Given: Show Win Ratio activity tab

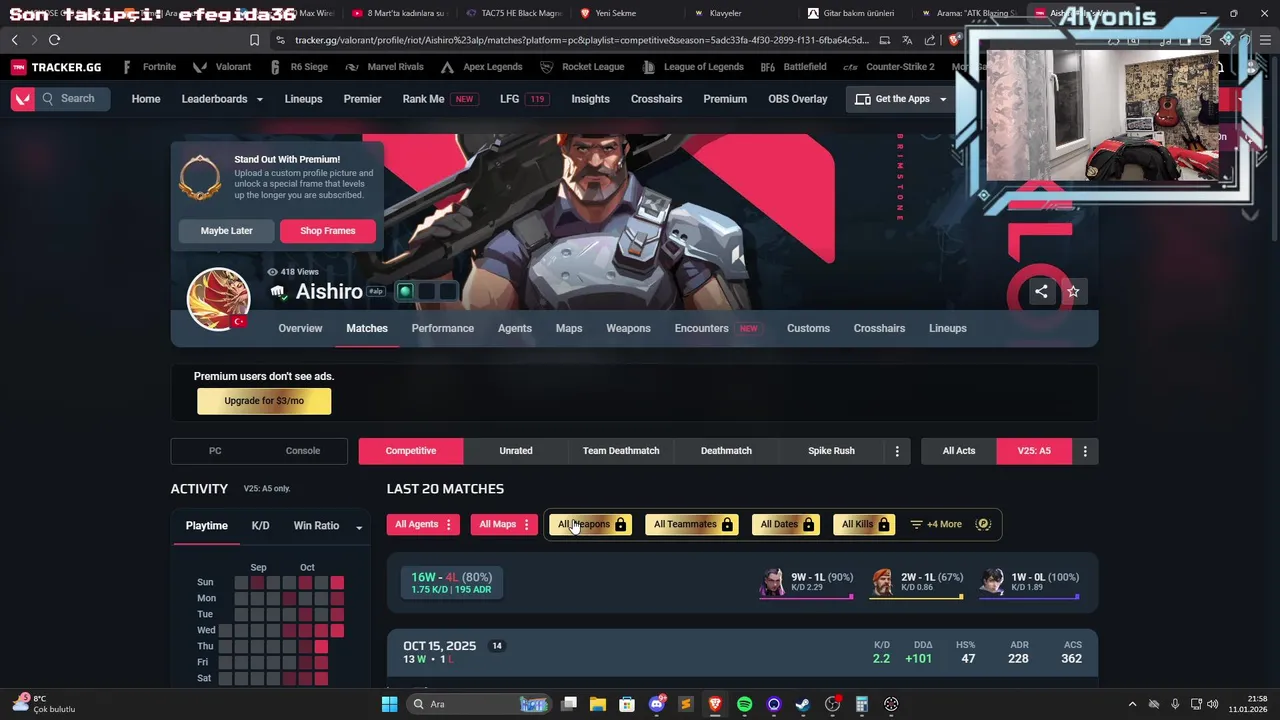Looking at the screenshot, I should [x=316, y=526].
